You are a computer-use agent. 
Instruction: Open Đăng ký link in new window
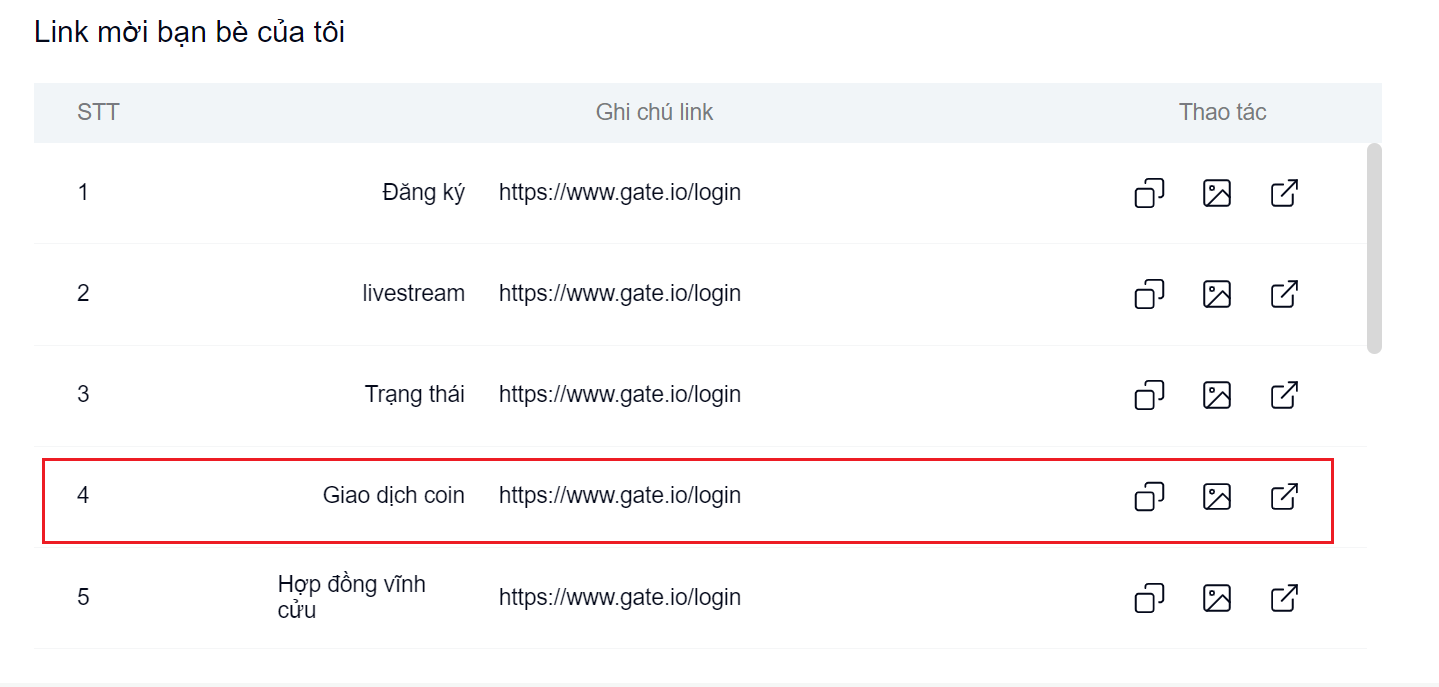(x=1284, y=193)
